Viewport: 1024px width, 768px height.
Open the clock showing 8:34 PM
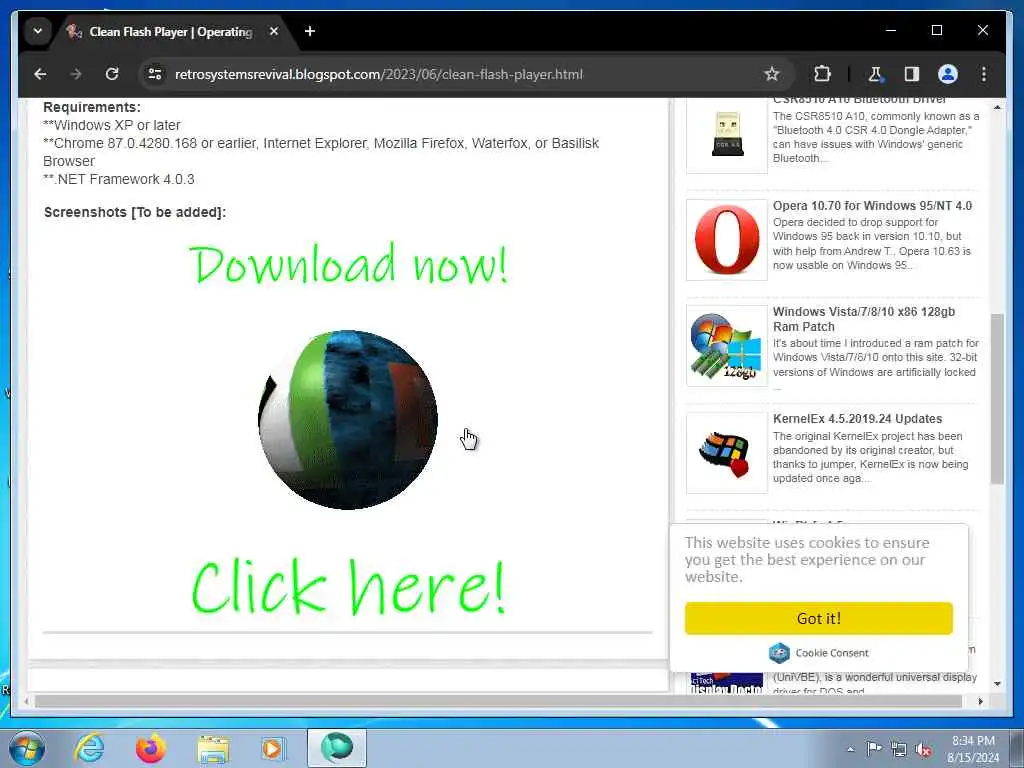pyautogui.click(x=973, y=749)
